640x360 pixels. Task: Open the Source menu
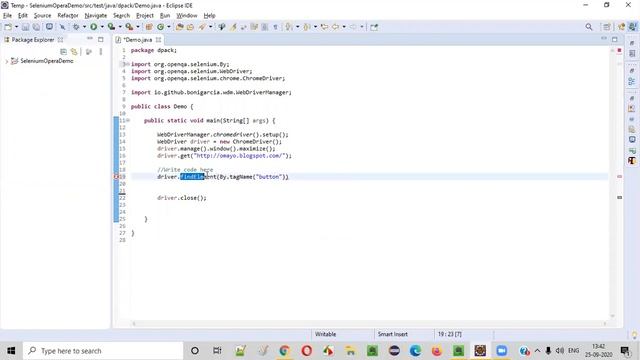point(42,16)
